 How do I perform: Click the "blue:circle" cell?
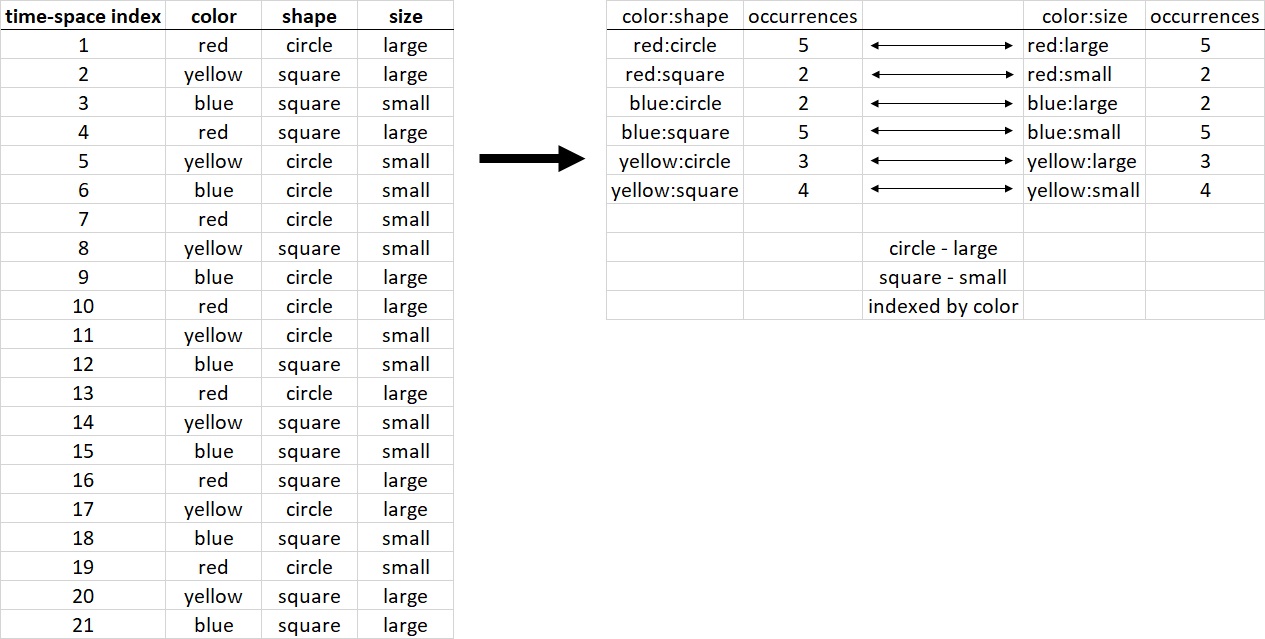[x=675, y=103]
